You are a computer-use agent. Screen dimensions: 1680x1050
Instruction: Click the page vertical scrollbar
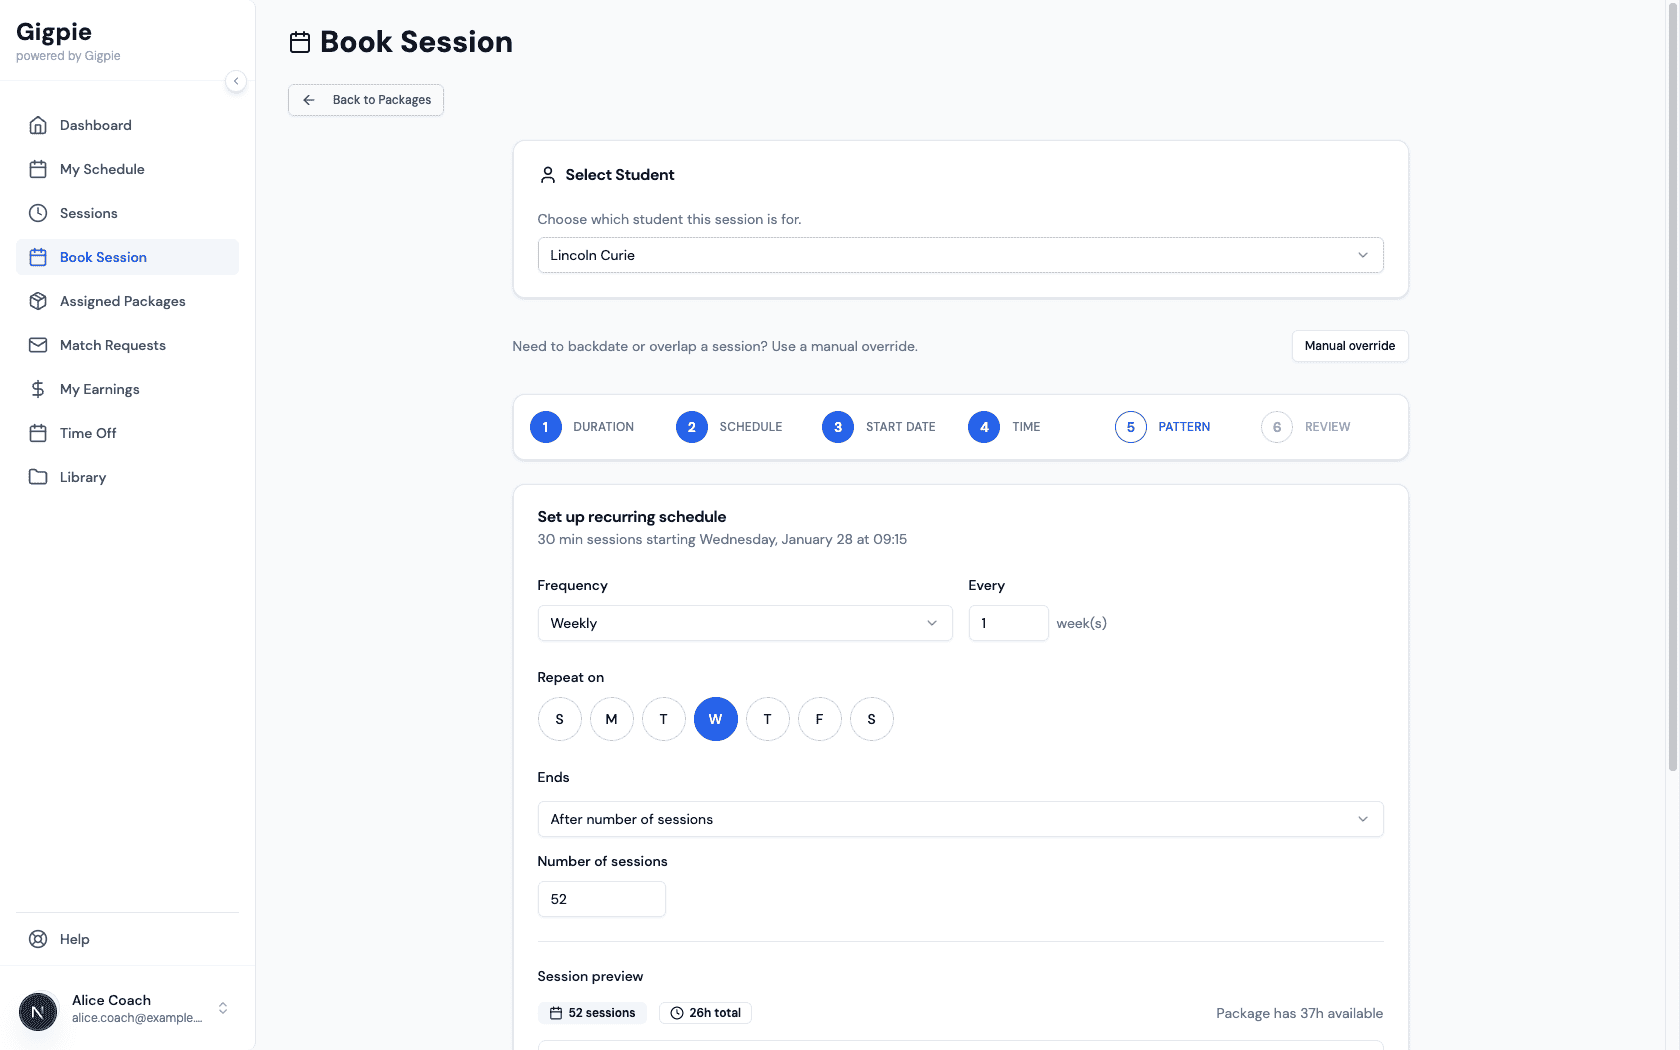[1672, 400]
